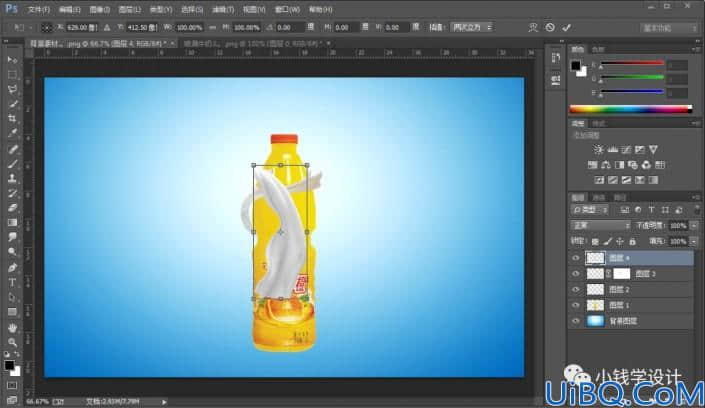Select the Gradient tool
Image resolution: width=705 pixels, height=408 pixels.
point(12,223)
